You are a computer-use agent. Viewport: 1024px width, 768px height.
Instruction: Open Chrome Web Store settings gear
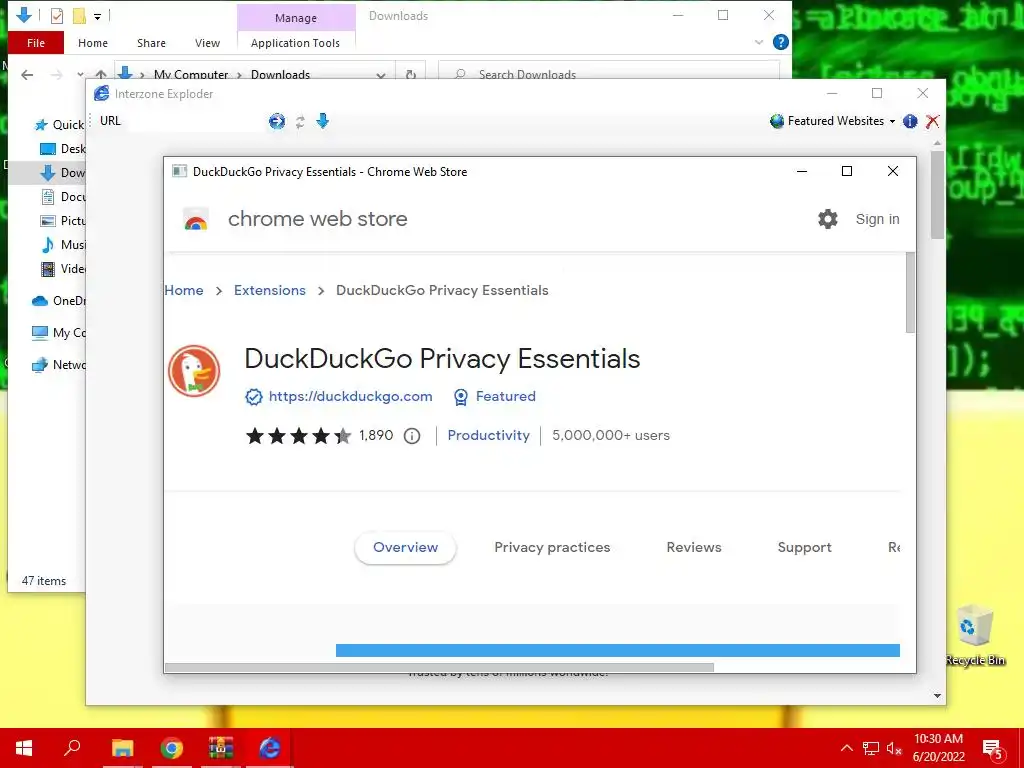tap(827, 219)
